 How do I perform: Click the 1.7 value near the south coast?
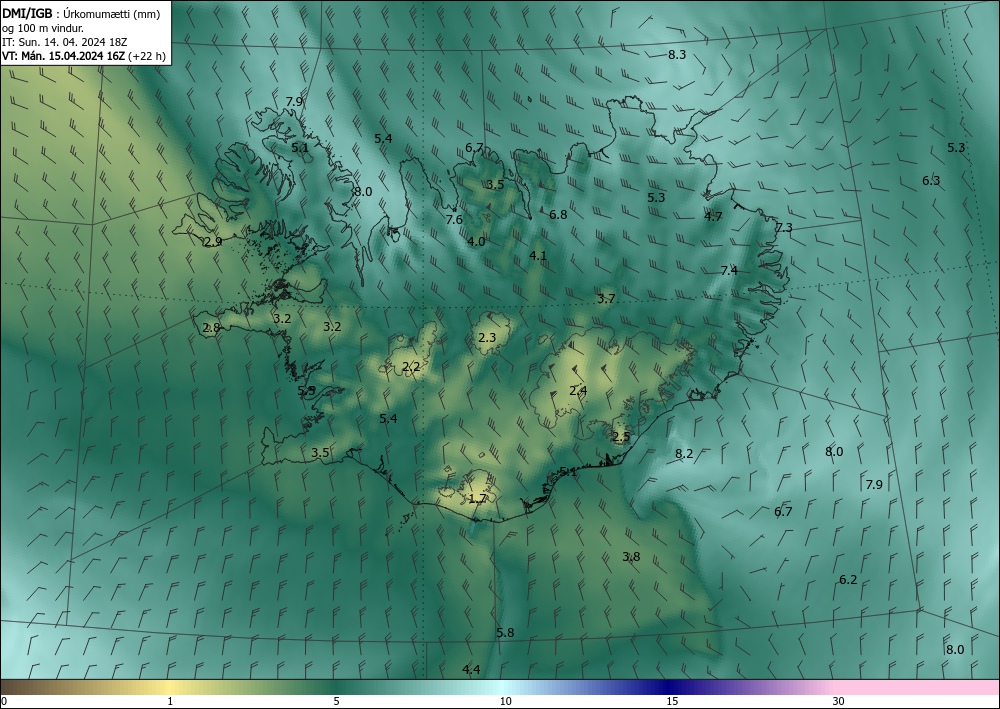[x=478, y=499]
